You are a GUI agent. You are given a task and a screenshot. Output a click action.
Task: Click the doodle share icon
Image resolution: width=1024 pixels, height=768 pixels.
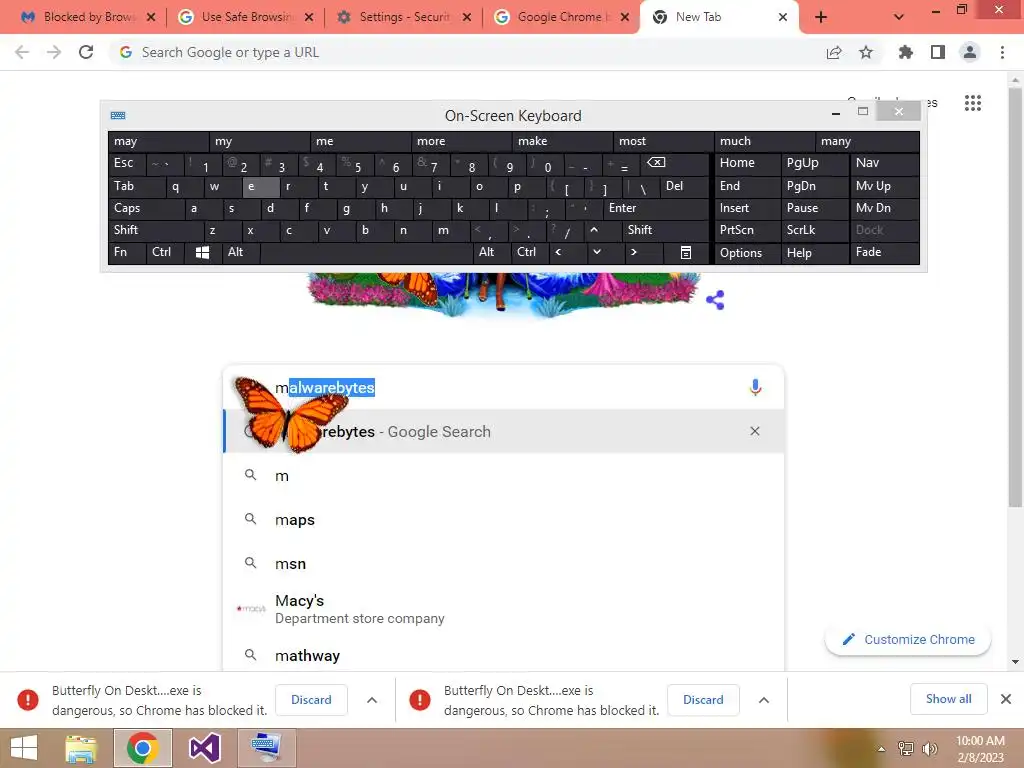pyautogui.click(x=715, y=300)
